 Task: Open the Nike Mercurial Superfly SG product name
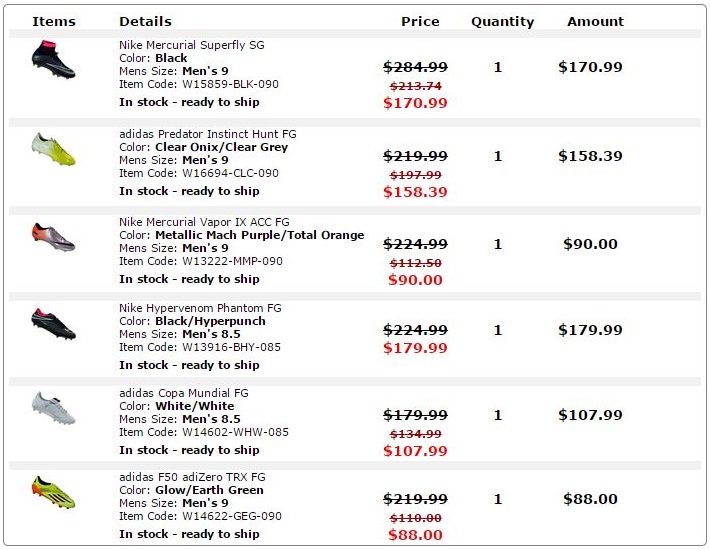[191, 45]
